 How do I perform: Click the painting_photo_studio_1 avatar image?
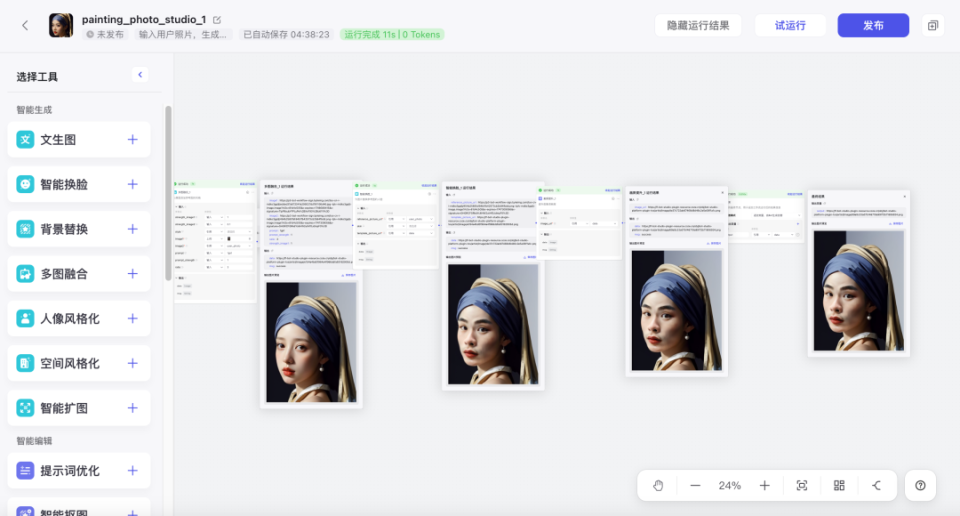point(61,25)
